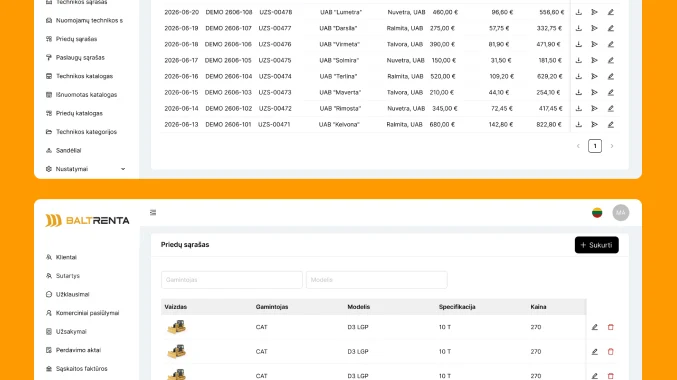Delete the first CAT D3 LGP attachment
The height and width of the screenshot is (380, 677).
click(x=611, y=327)
